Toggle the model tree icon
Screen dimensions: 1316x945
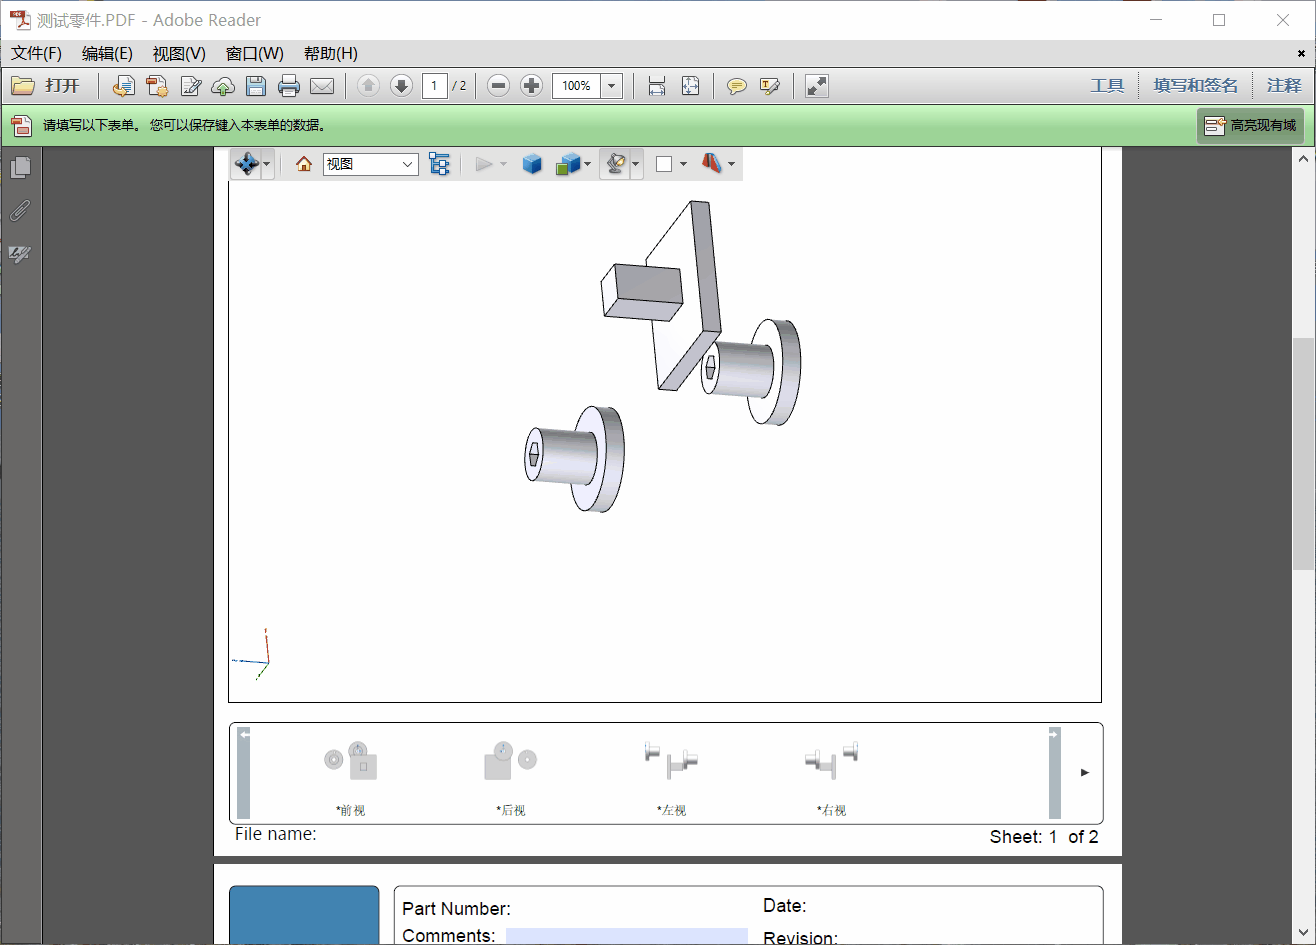pyautogui.click(x=439, y=164)
